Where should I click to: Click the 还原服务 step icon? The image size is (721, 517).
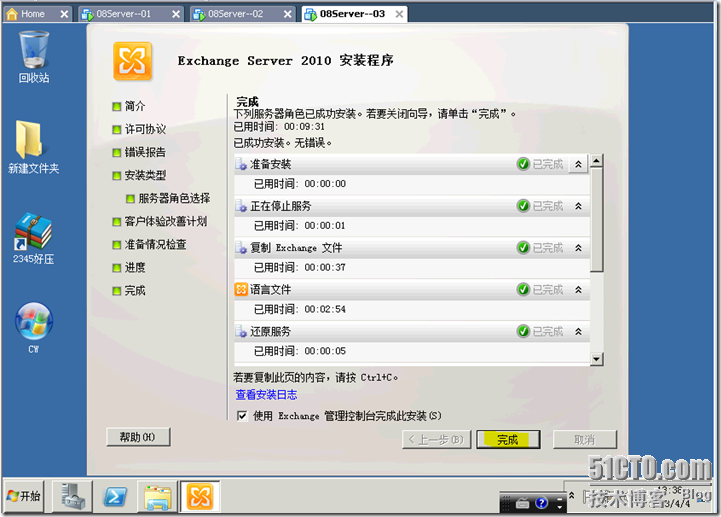241,331
